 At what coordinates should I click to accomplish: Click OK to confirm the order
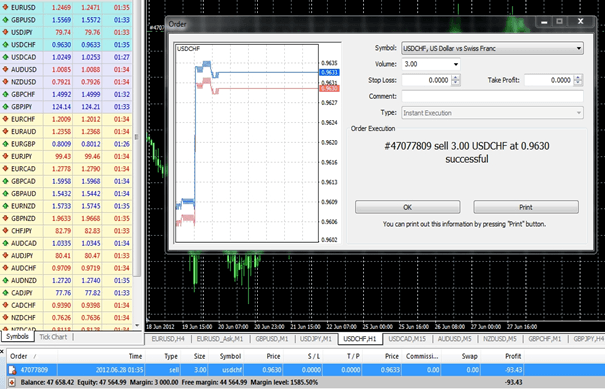407,207
